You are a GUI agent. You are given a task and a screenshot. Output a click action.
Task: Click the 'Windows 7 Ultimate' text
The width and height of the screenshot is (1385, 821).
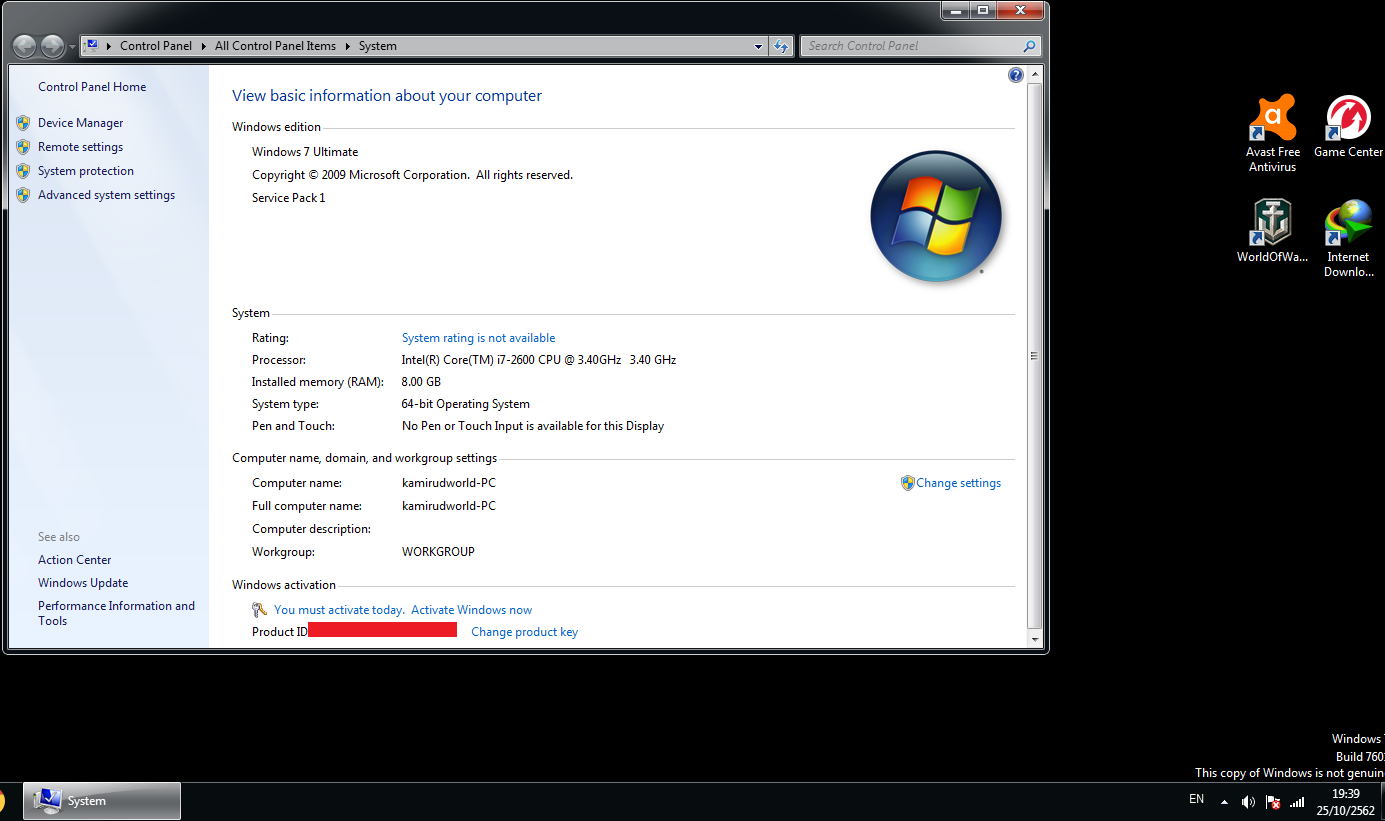coord(305,152)
